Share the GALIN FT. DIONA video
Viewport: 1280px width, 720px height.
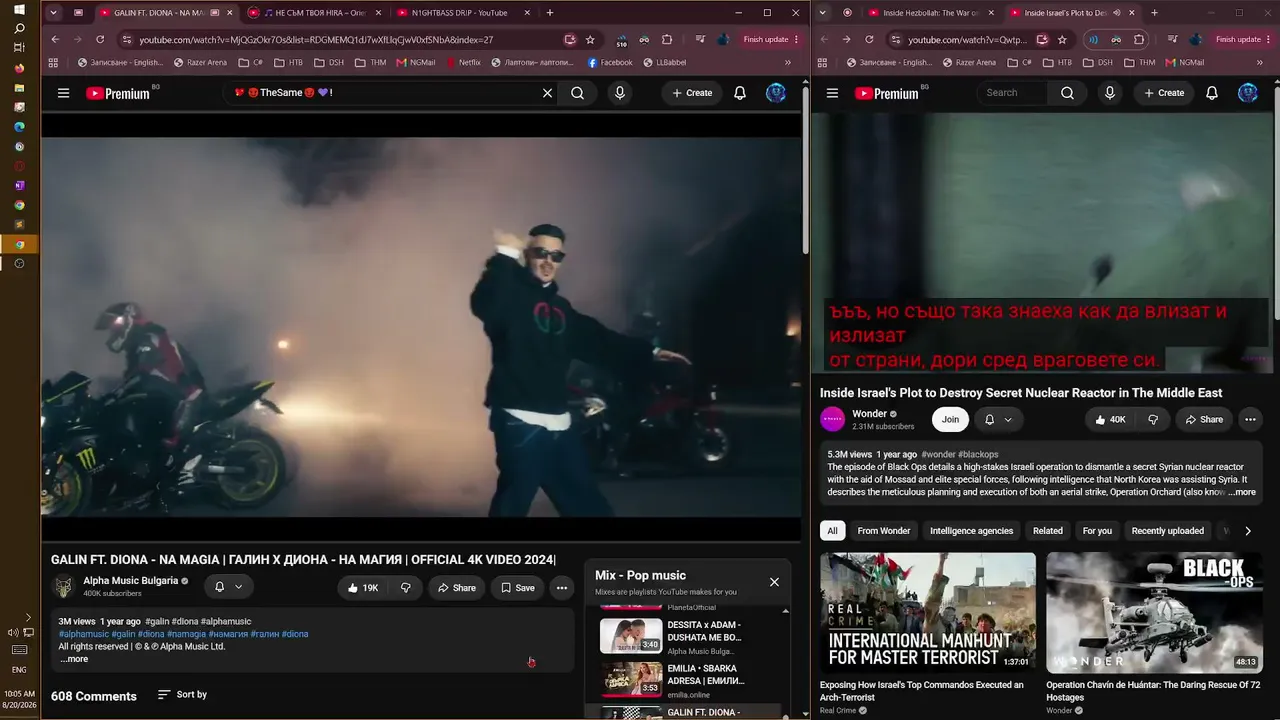click(457, 588)
